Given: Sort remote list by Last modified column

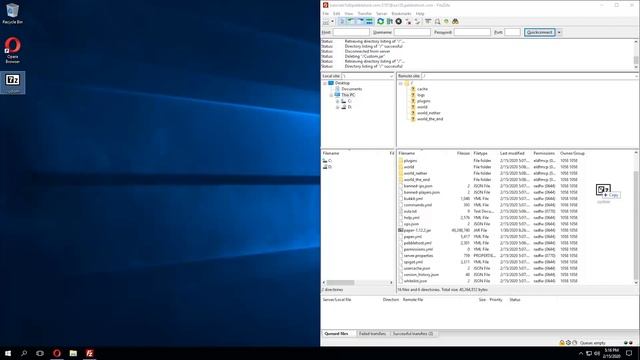Looking at the screenshot, I should (512, 153).
